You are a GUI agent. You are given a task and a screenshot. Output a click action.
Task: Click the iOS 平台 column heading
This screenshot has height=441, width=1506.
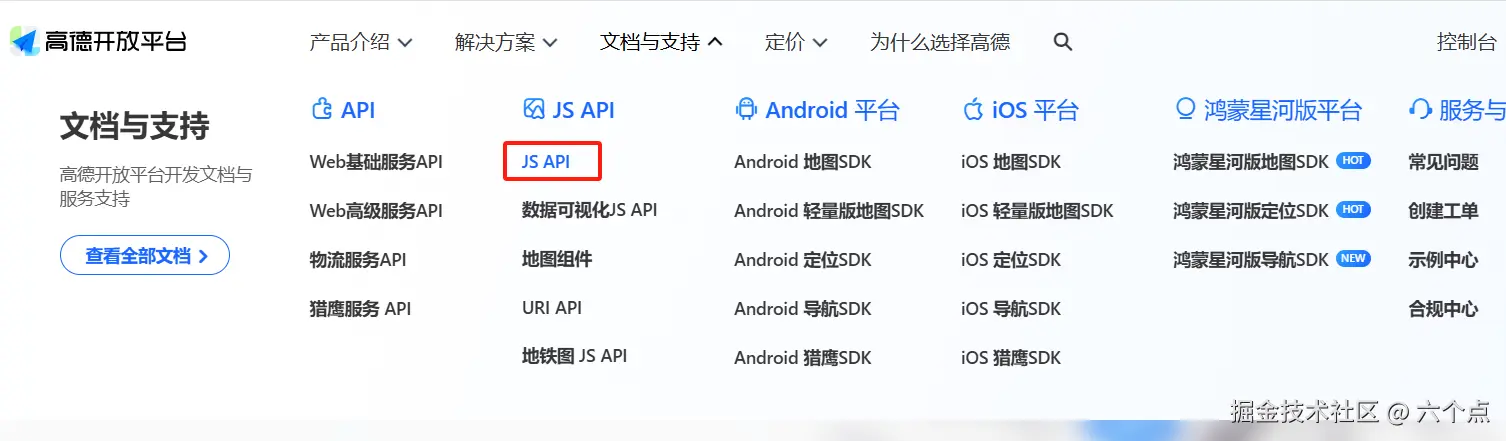pyautogui.click(x=1036, y=110)
